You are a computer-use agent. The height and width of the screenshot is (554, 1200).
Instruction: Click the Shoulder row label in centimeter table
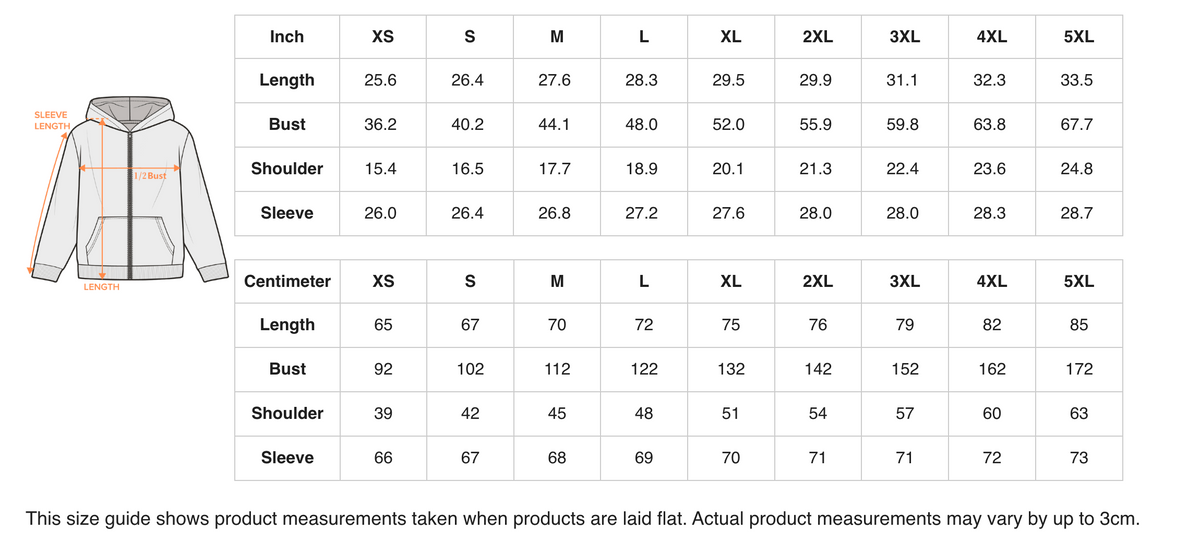click(x=287, y=413)
